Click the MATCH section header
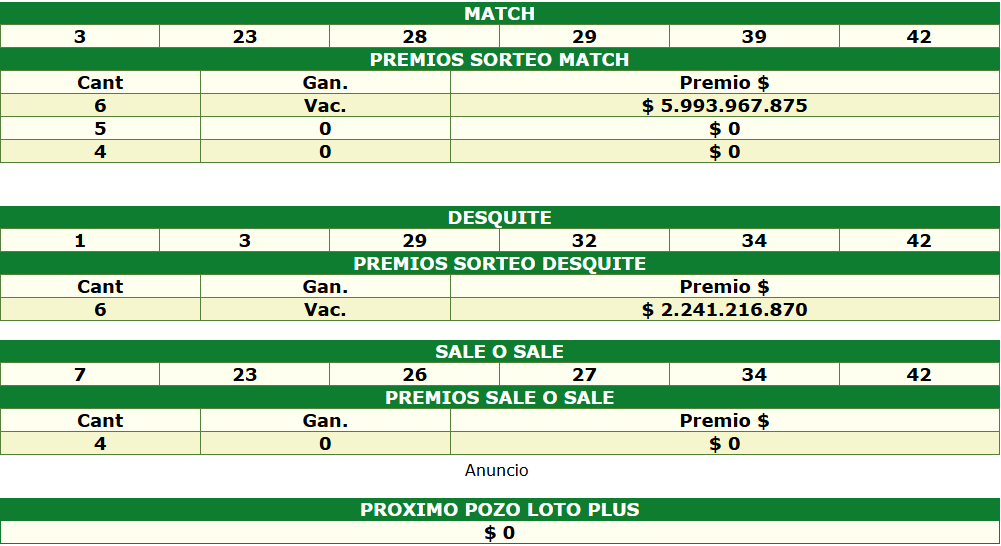 (x=500, y=14)
